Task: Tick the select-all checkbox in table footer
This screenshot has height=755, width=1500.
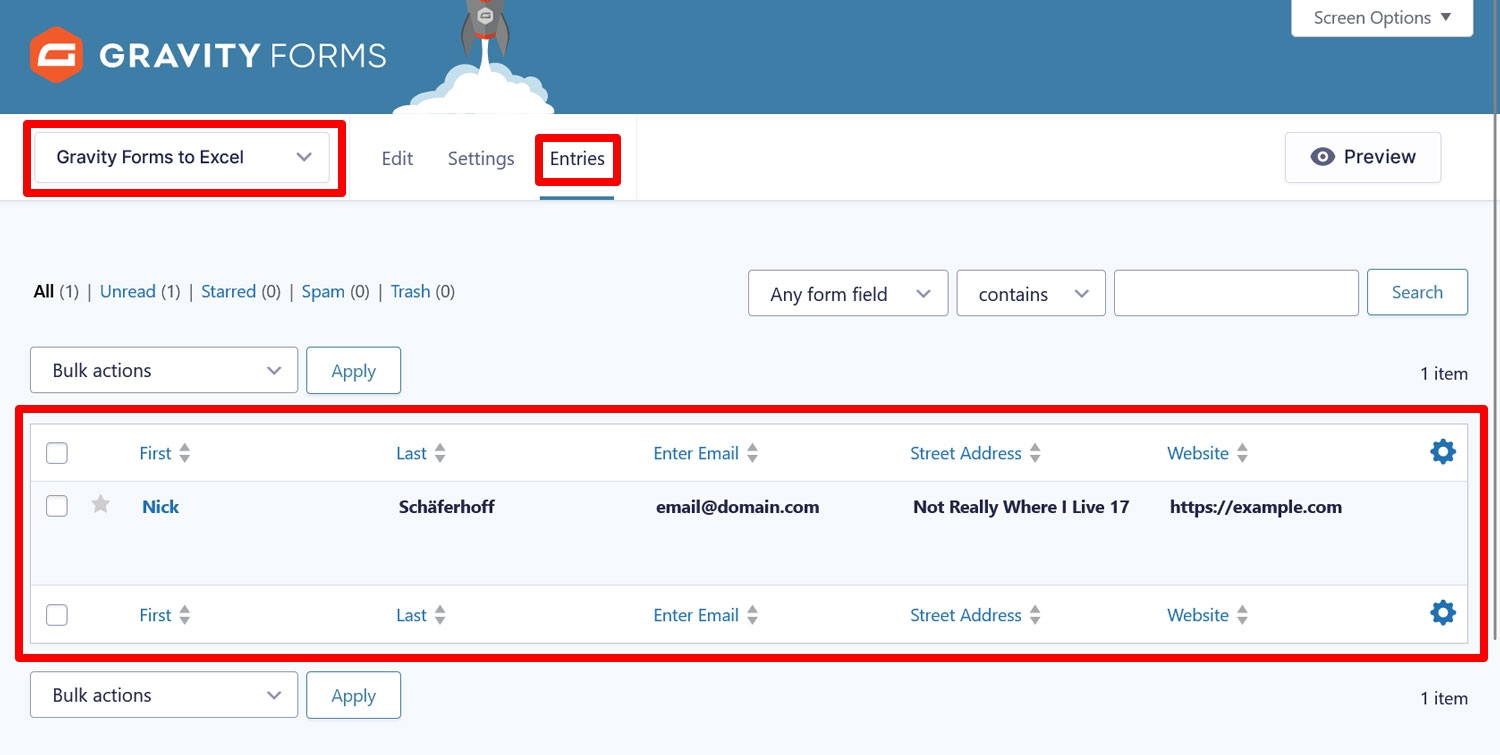Action: coord(57,615)
